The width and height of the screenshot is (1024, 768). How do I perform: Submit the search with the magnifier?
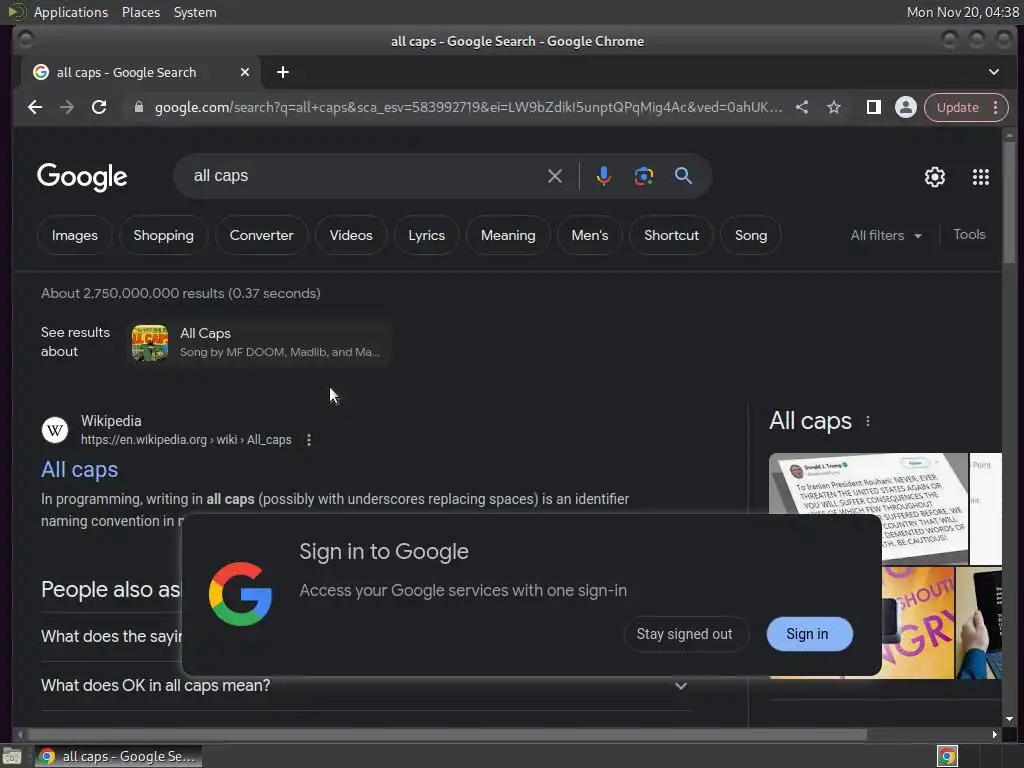[x=683, y=175]
